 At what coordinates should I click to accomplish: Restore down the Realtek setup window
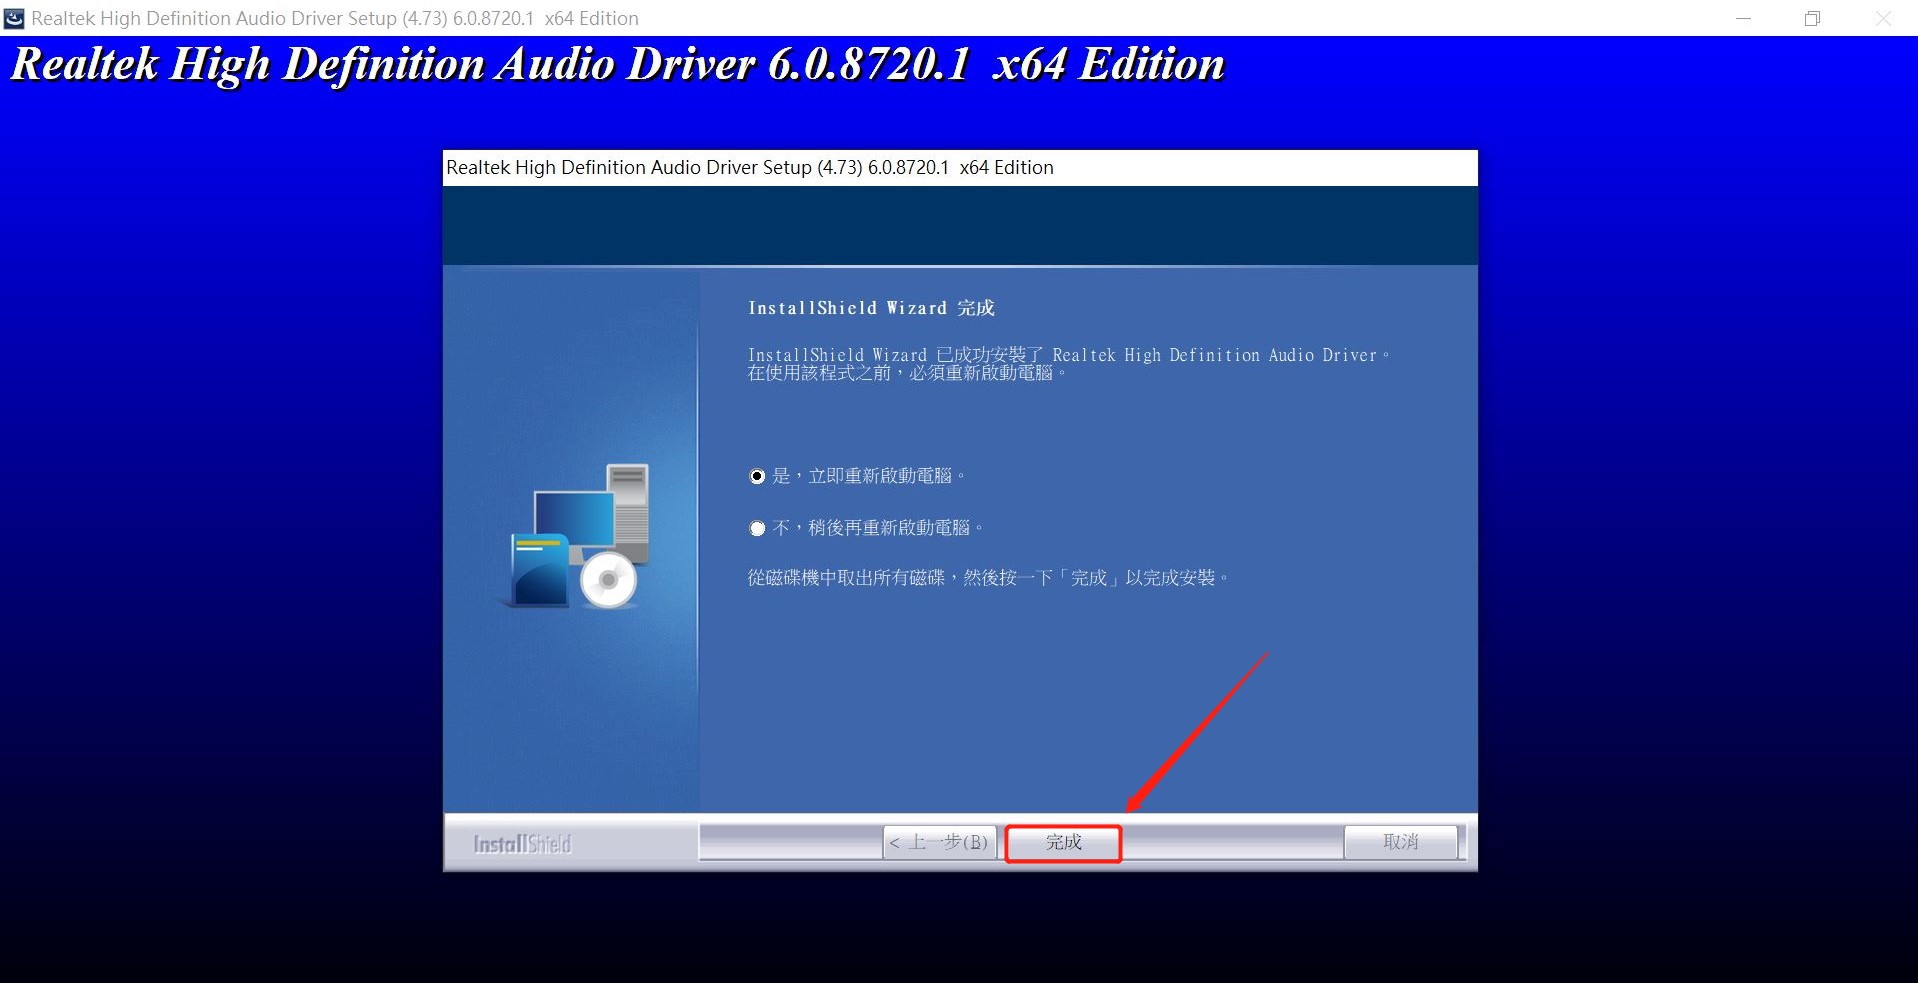point(1812,18)
